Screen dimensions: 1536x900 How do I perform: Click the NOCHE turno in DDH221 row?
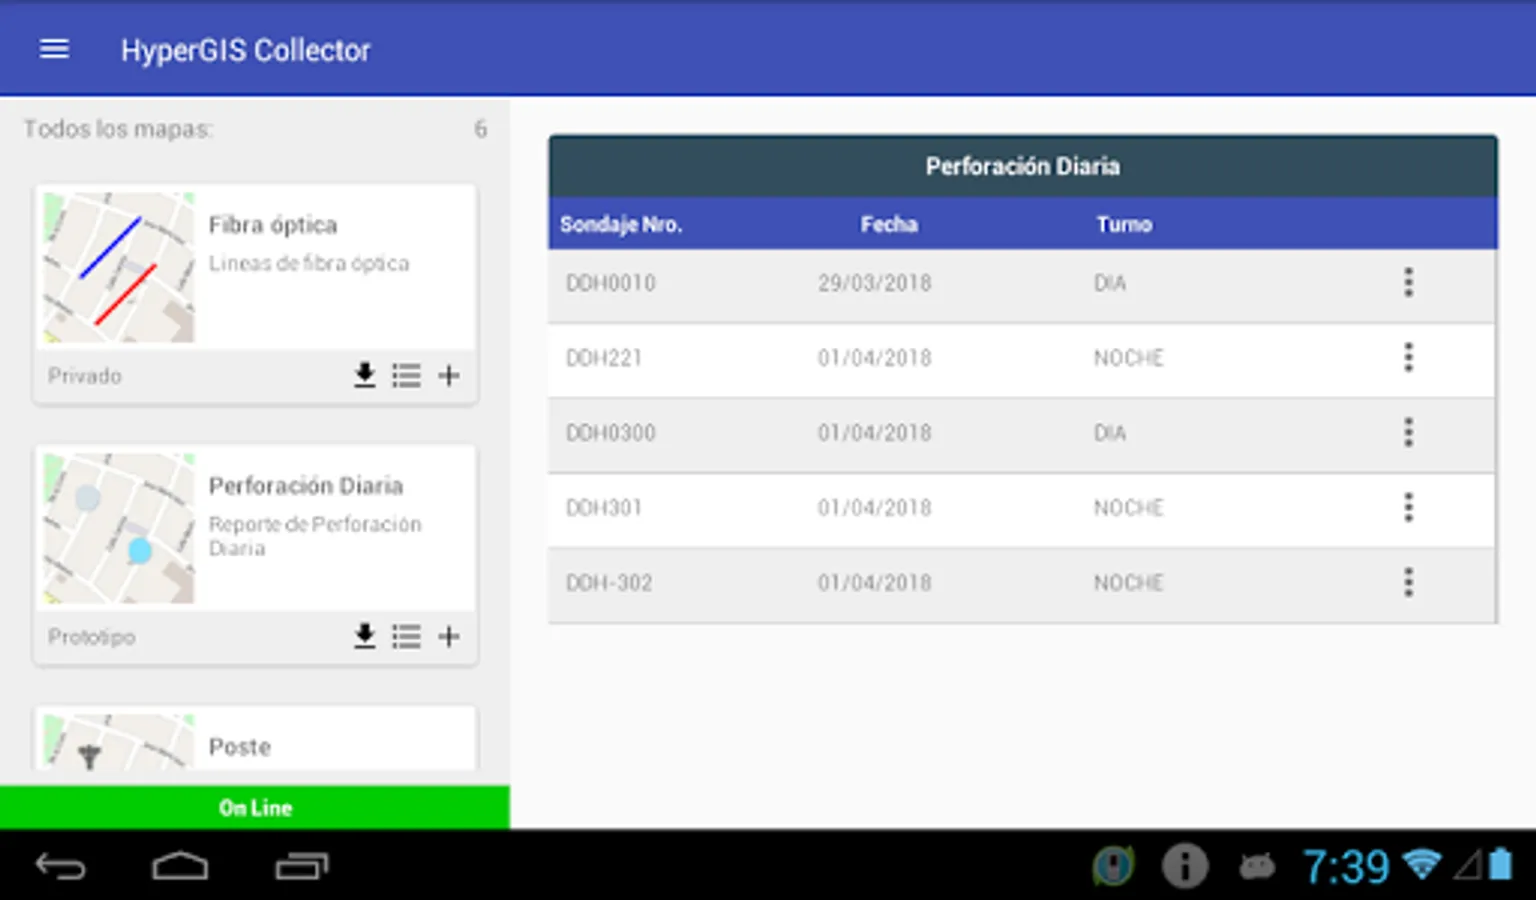1129,358
